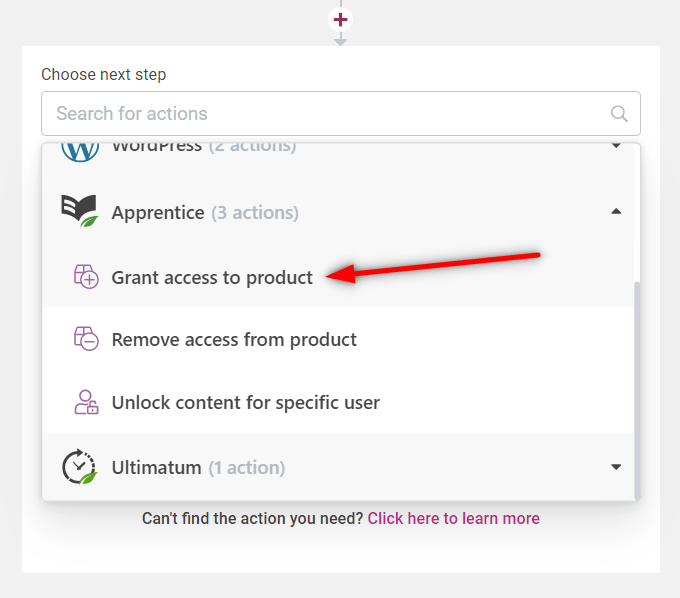Collapse the Apprentice actions group arrow

pos(616,212)
